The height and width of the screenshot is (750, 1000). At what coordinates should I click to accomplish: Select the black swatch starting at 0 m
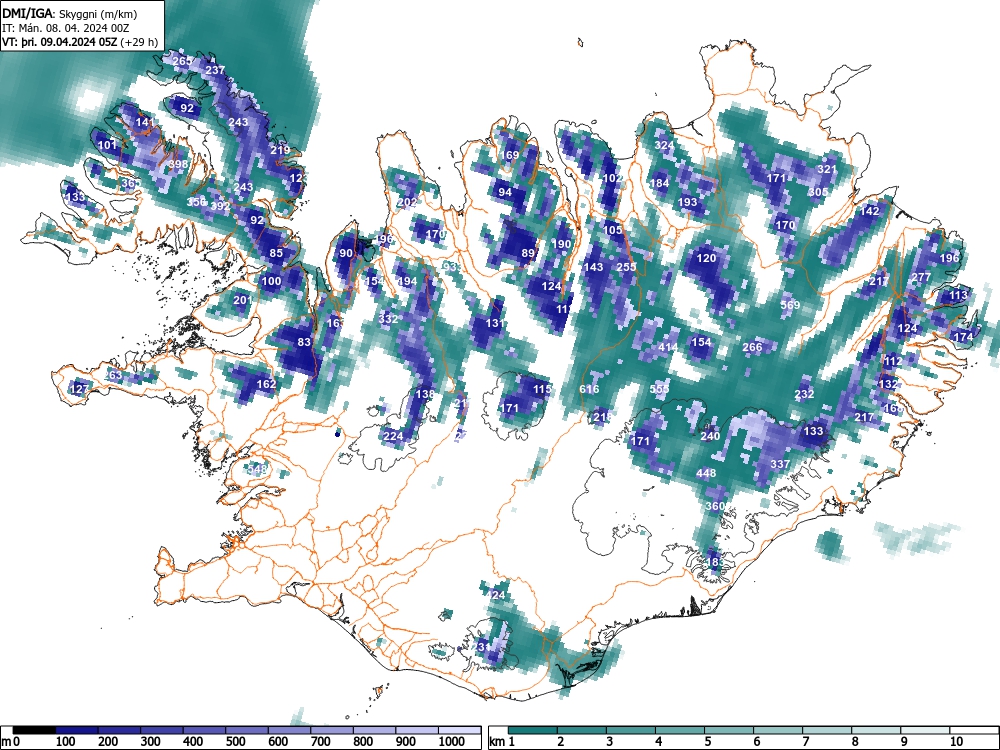click(34, 730)
